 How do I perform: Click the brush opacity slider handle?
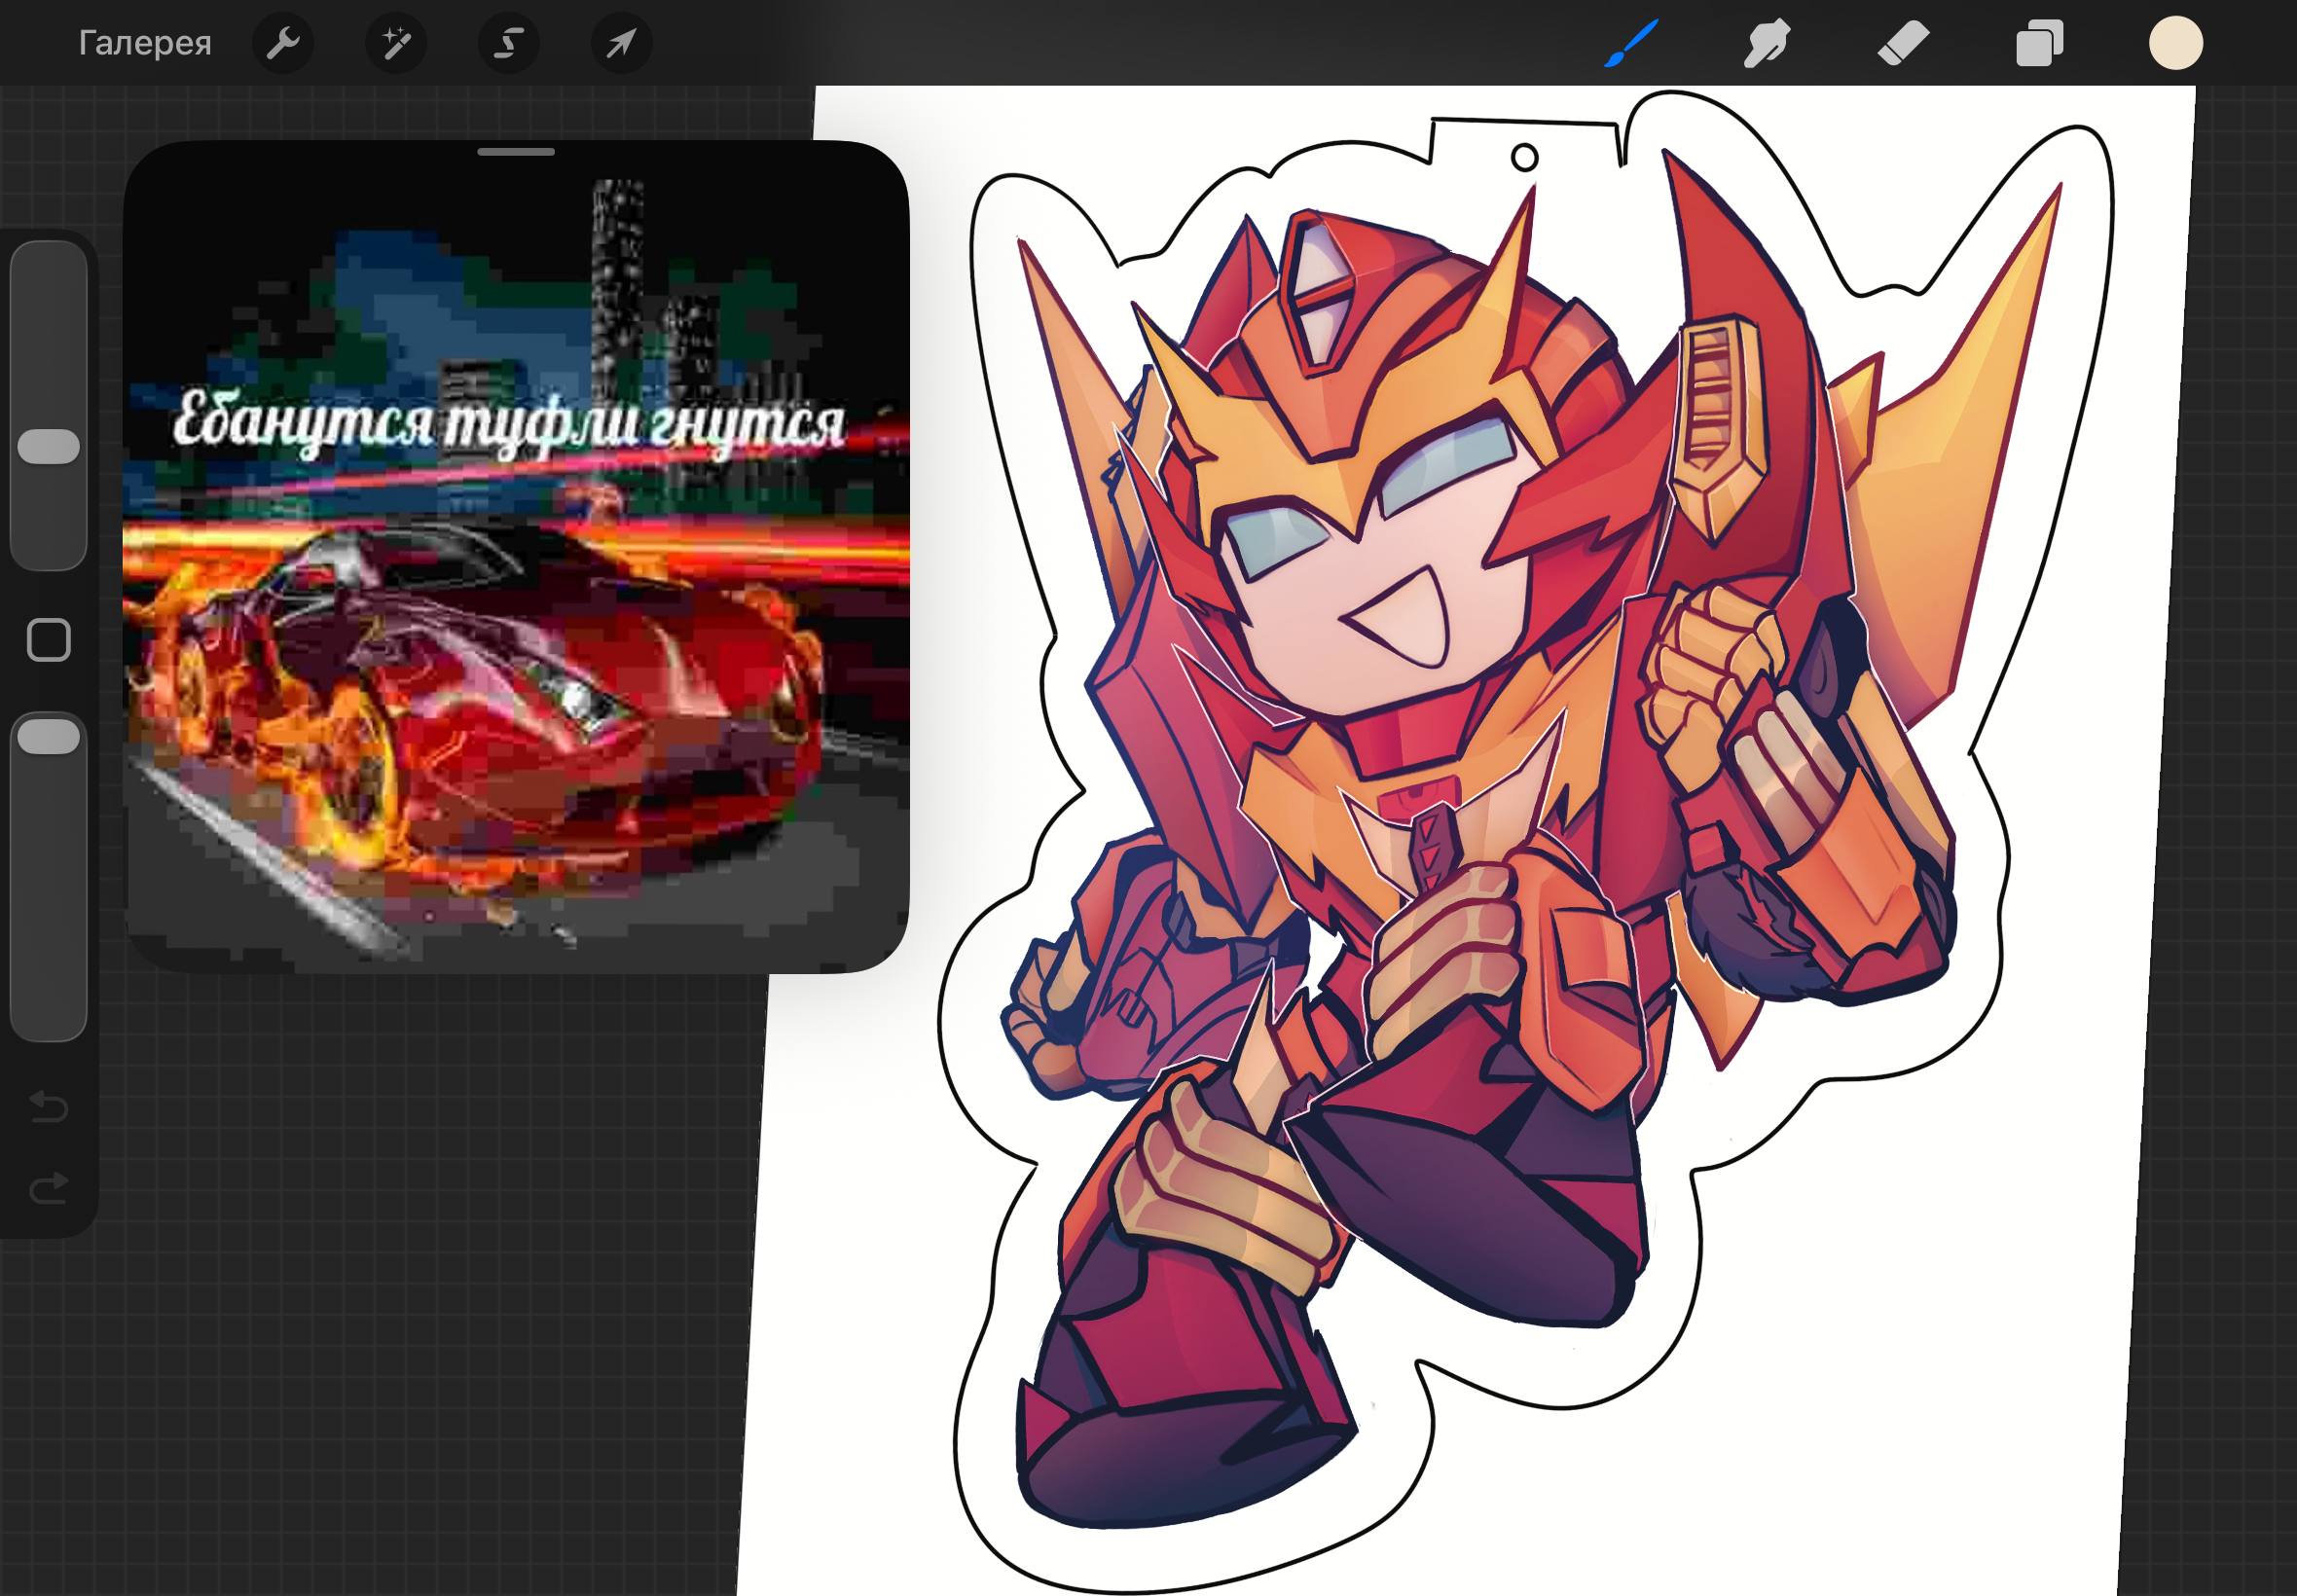point(49,737)
